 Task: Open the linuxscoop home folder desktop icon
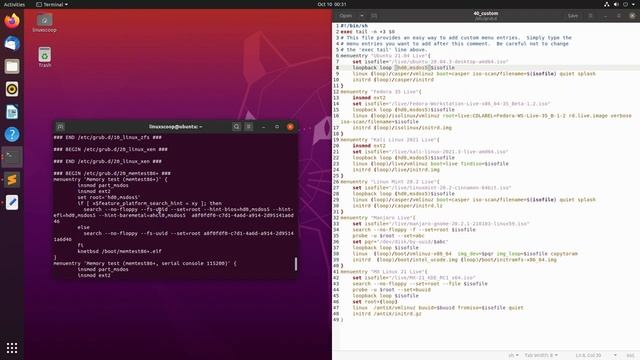coord(44,23)
